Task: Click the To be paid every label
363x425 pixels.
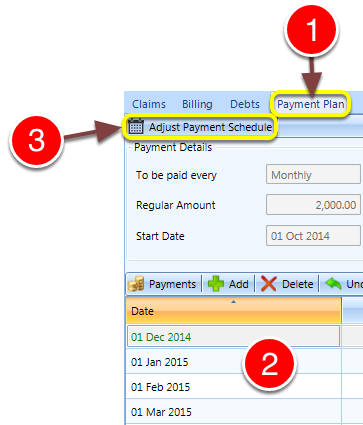Action: coord(176,175)
